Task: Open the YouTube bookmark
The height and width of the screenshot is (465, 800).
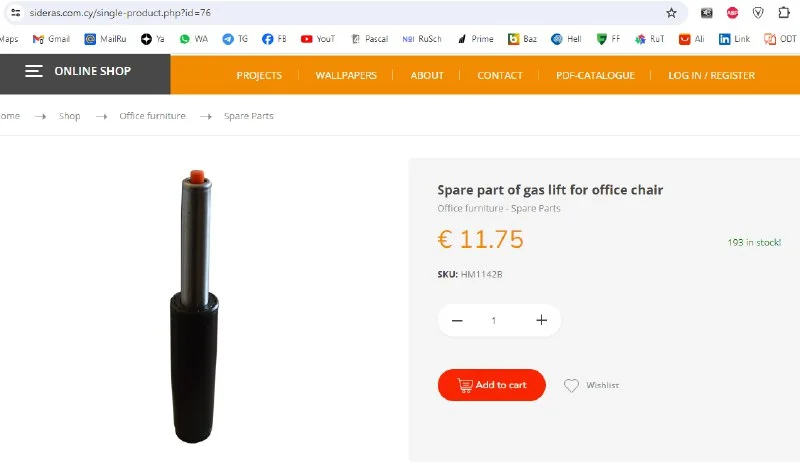Action: pos(318,39)
